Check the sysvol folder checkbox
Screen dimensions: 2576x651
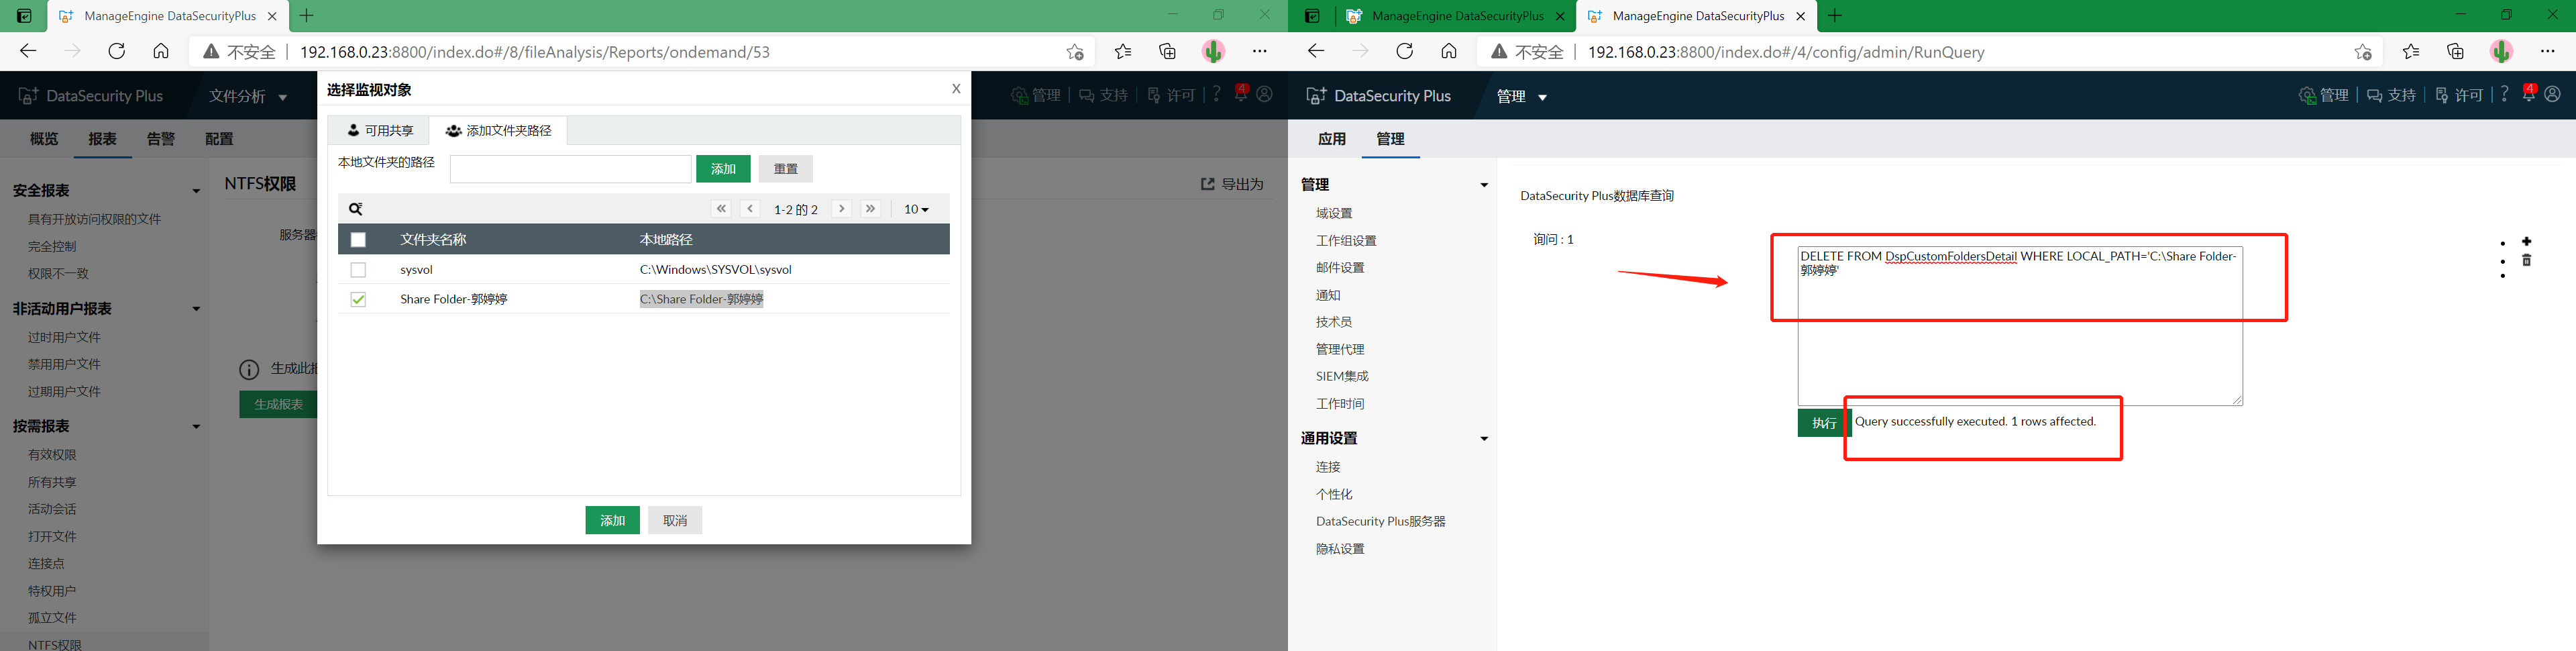click(358, 269)
